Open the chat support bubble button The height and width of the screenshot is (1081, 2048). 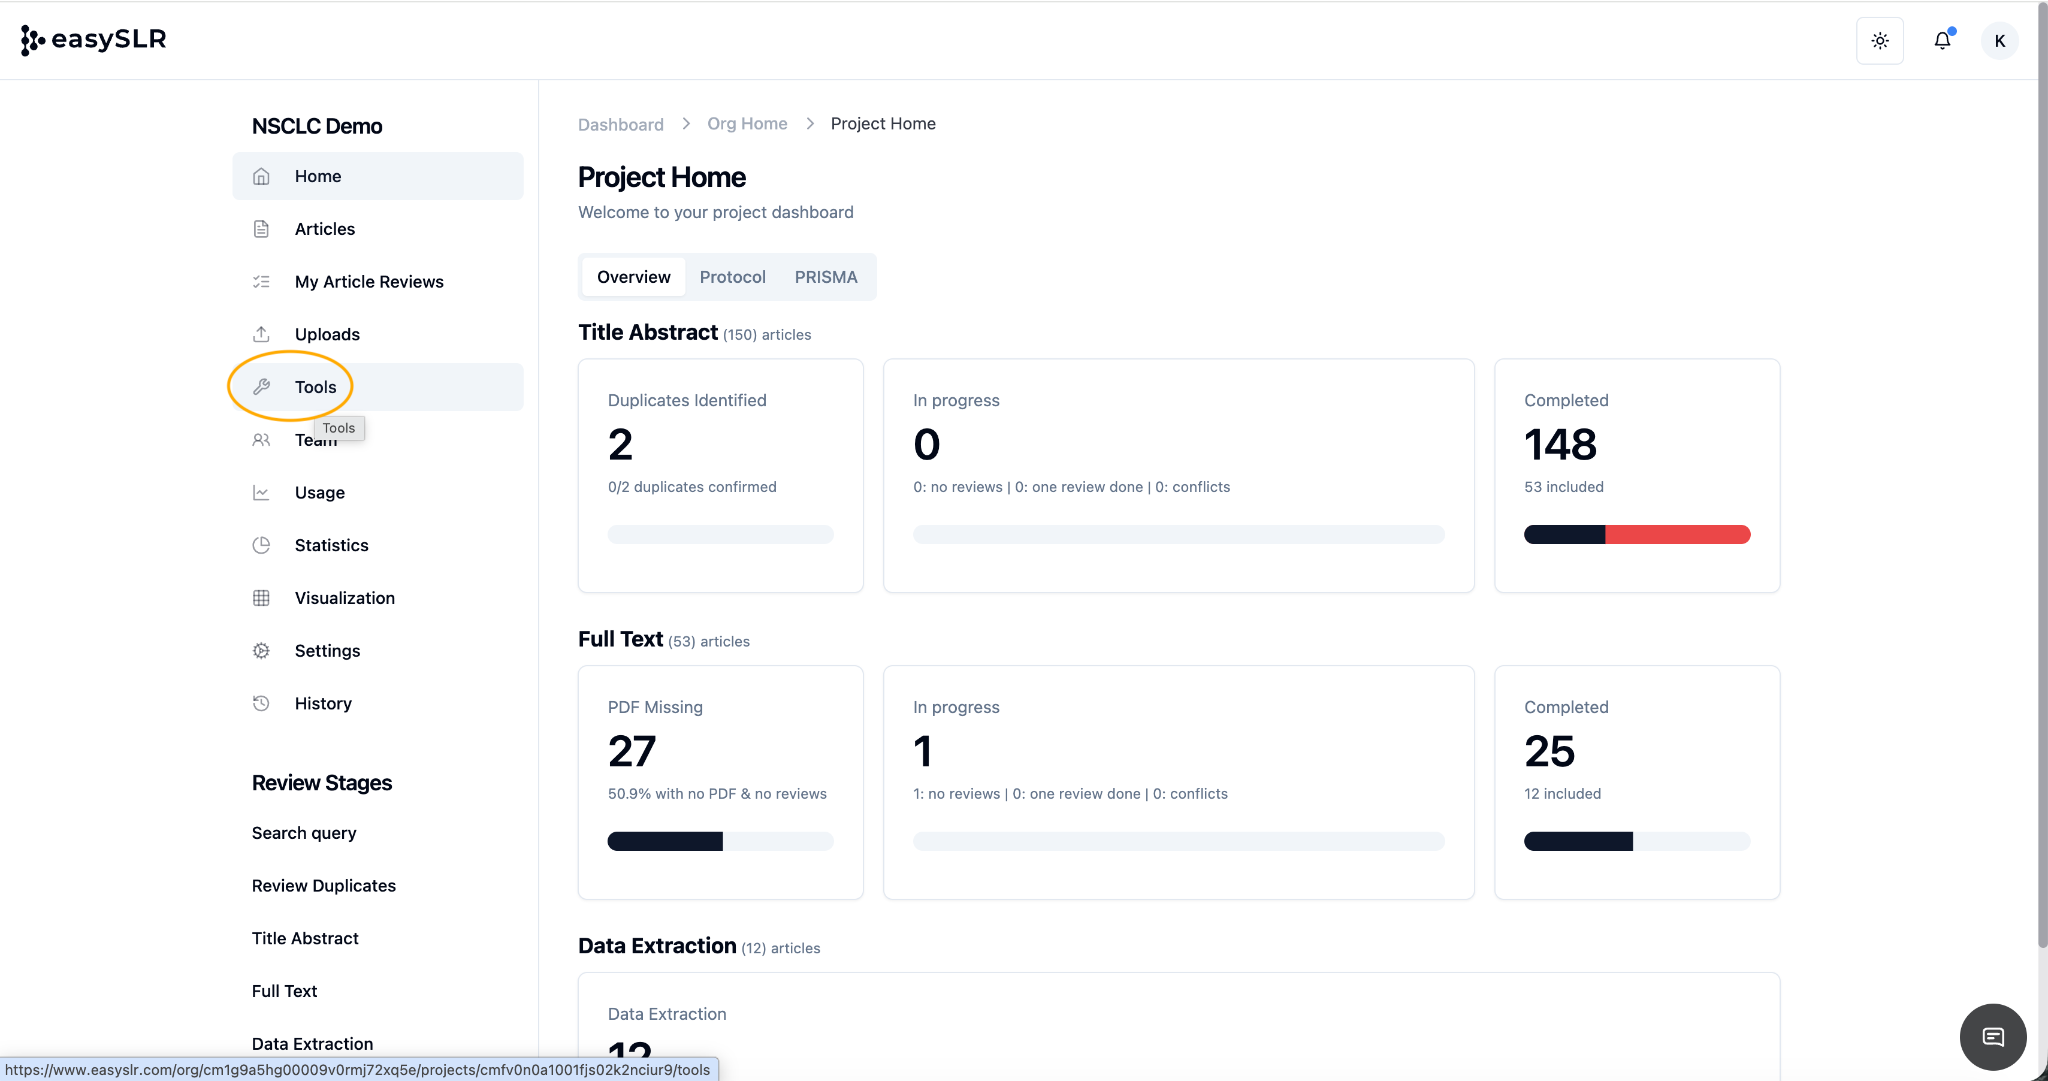(1992, 1037)
